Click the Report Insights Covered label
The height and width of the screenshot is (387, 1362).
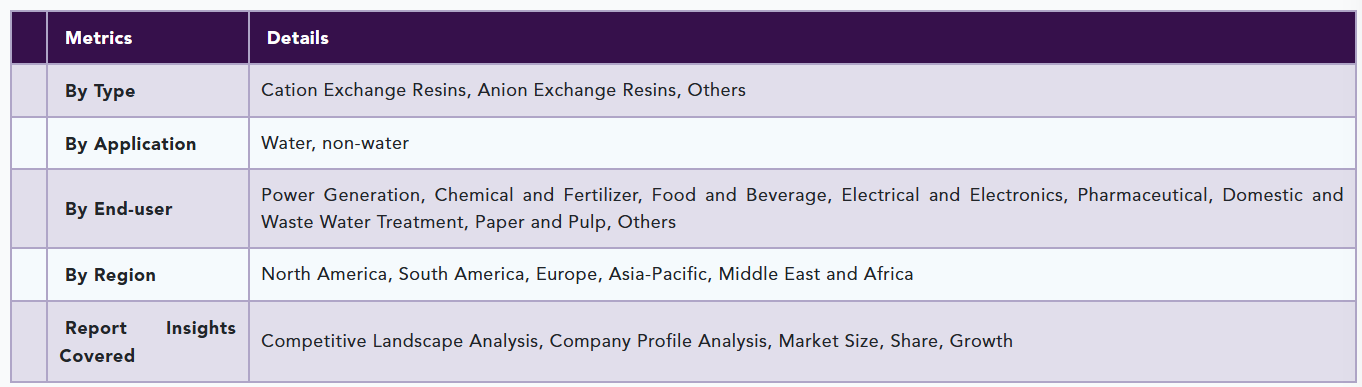(x=148, y=342)
